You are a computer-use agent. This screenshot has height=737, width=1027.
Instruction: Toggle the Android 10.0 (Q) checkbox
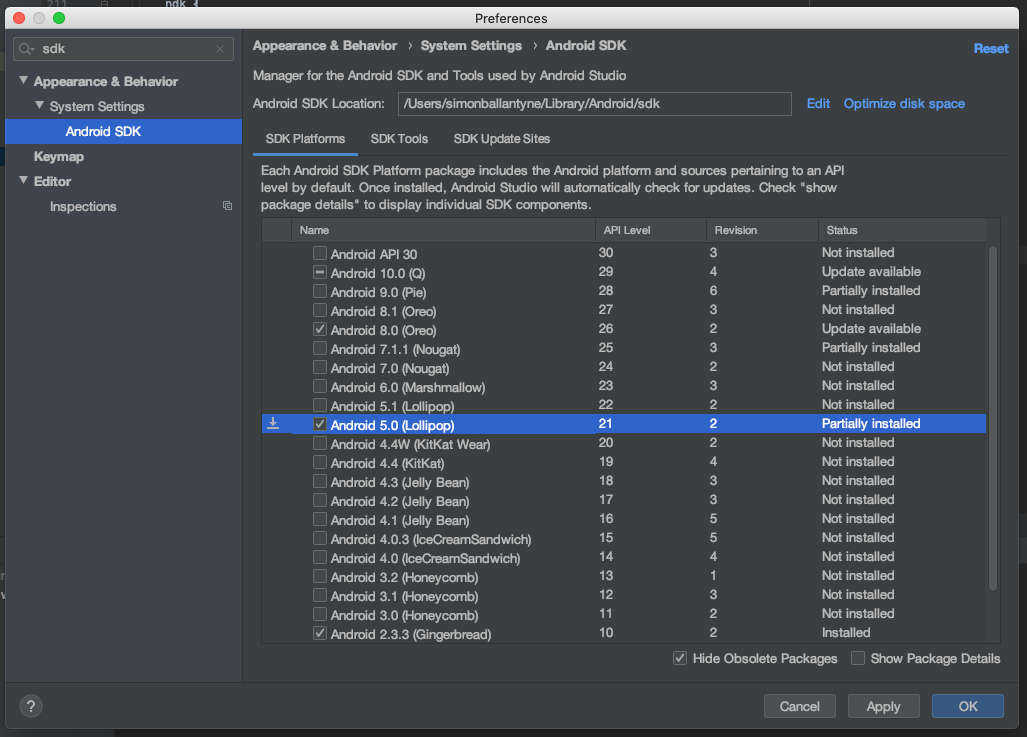pos(320,272)
